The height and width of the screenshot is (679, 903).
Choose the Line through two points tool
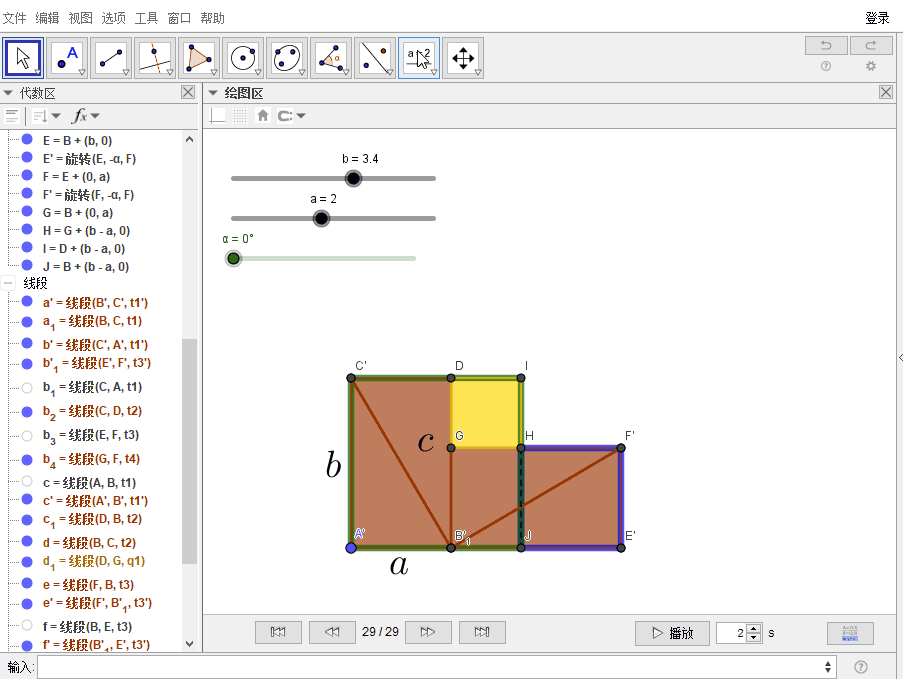111,58
